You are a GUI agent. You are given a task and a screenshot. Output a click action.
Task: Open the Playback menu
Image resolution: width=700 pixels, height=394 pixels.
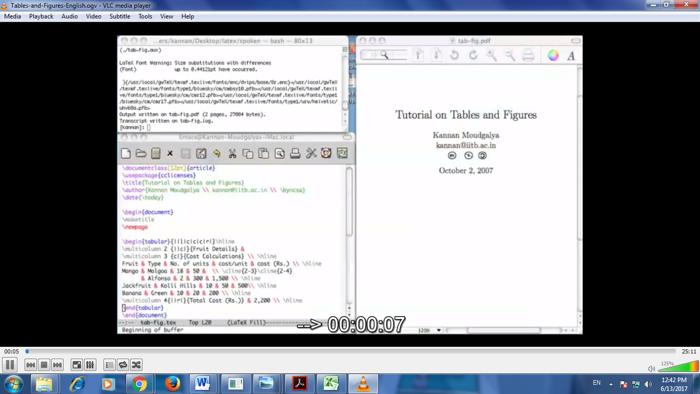pos(41,17)
